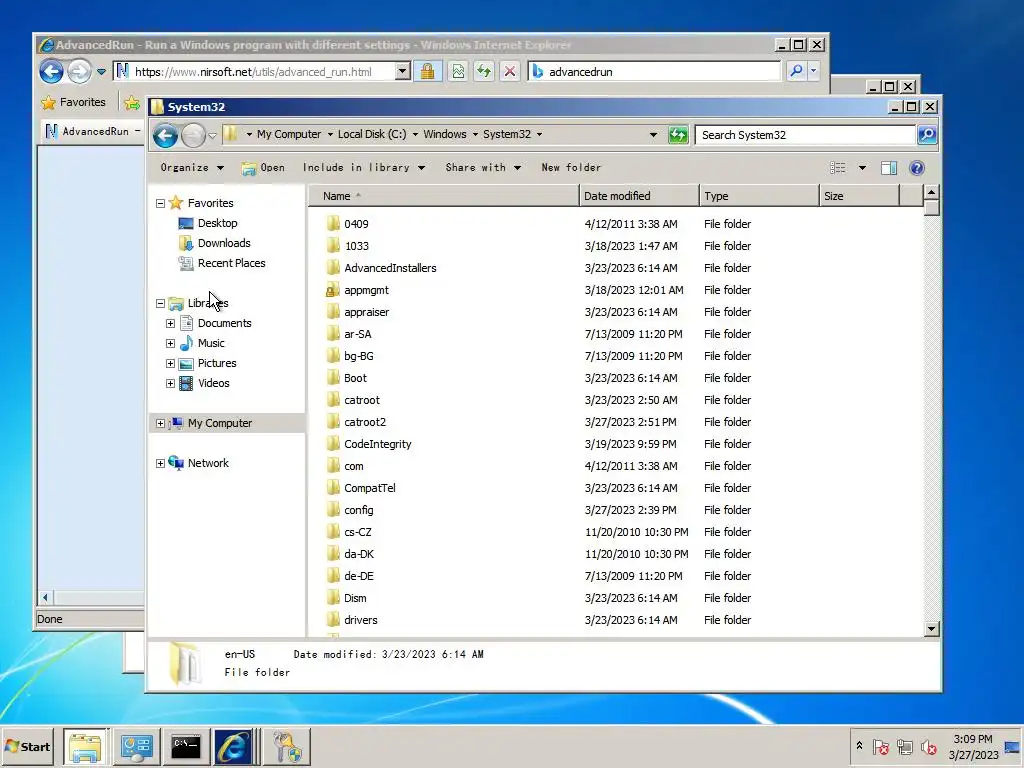Click the security lock icon in Internet Explorer
Screen dimensions: 1024x768
coord(428,71)
